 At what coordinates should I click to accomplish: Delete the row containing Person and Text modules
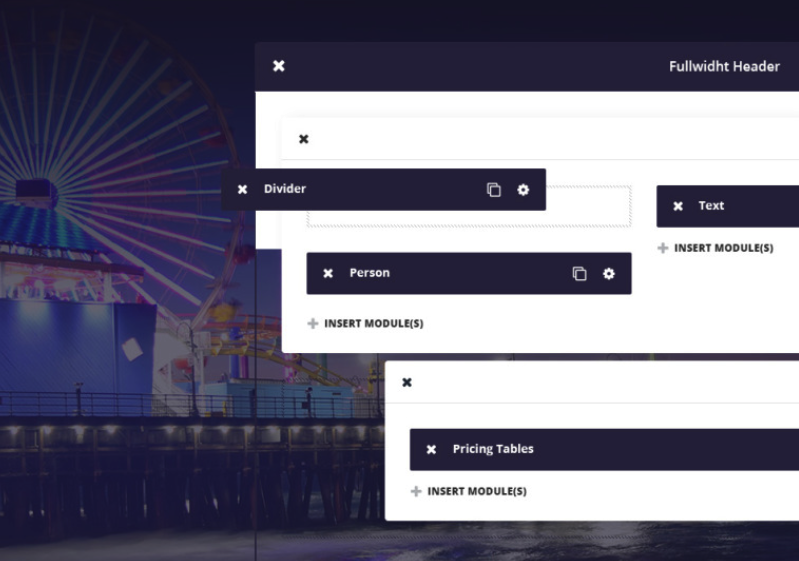click(x=304, y=139)
